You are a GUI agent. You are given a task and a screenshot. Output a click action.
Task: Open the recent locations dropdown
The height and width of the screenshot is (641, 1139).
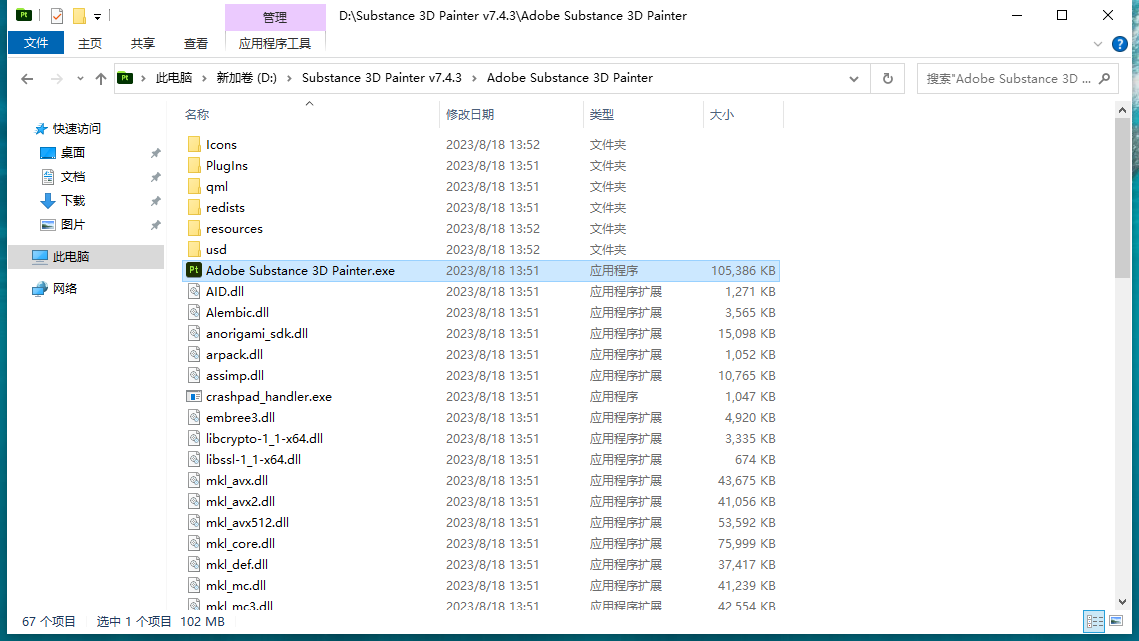80,78
